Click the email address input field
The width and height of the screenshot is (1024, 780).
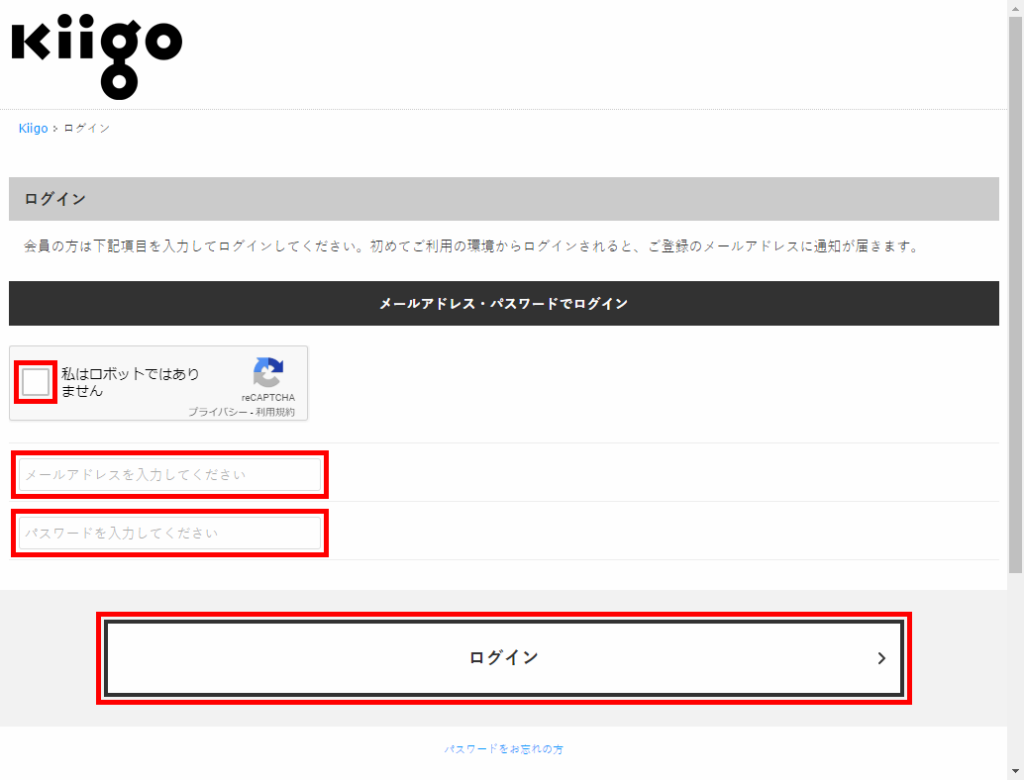click(x=168, y=474)
